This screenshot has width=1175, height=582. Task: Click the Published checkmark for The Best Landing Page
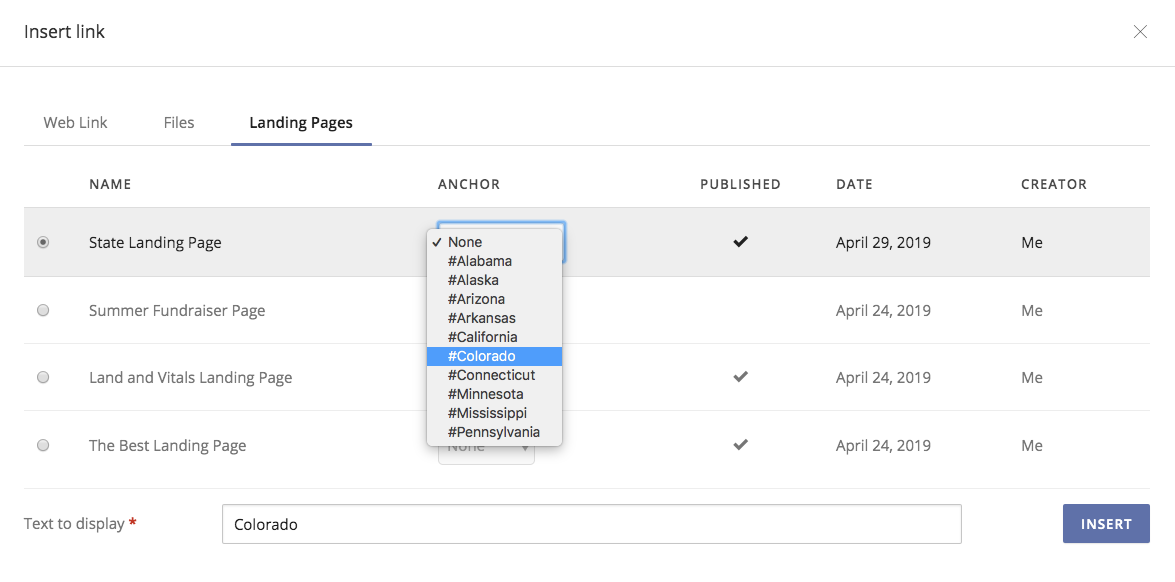(x=740, y=445)
